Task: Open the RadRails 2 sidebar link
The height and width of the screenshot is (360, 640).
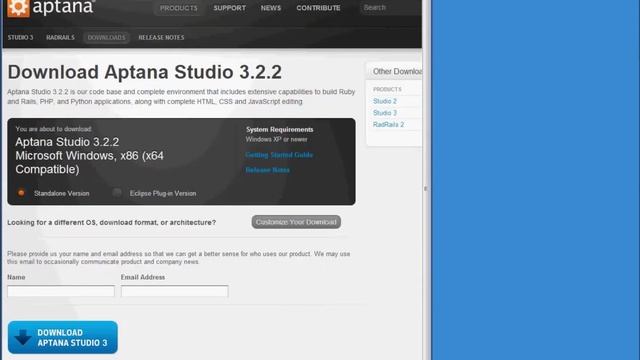Action: 388,124
